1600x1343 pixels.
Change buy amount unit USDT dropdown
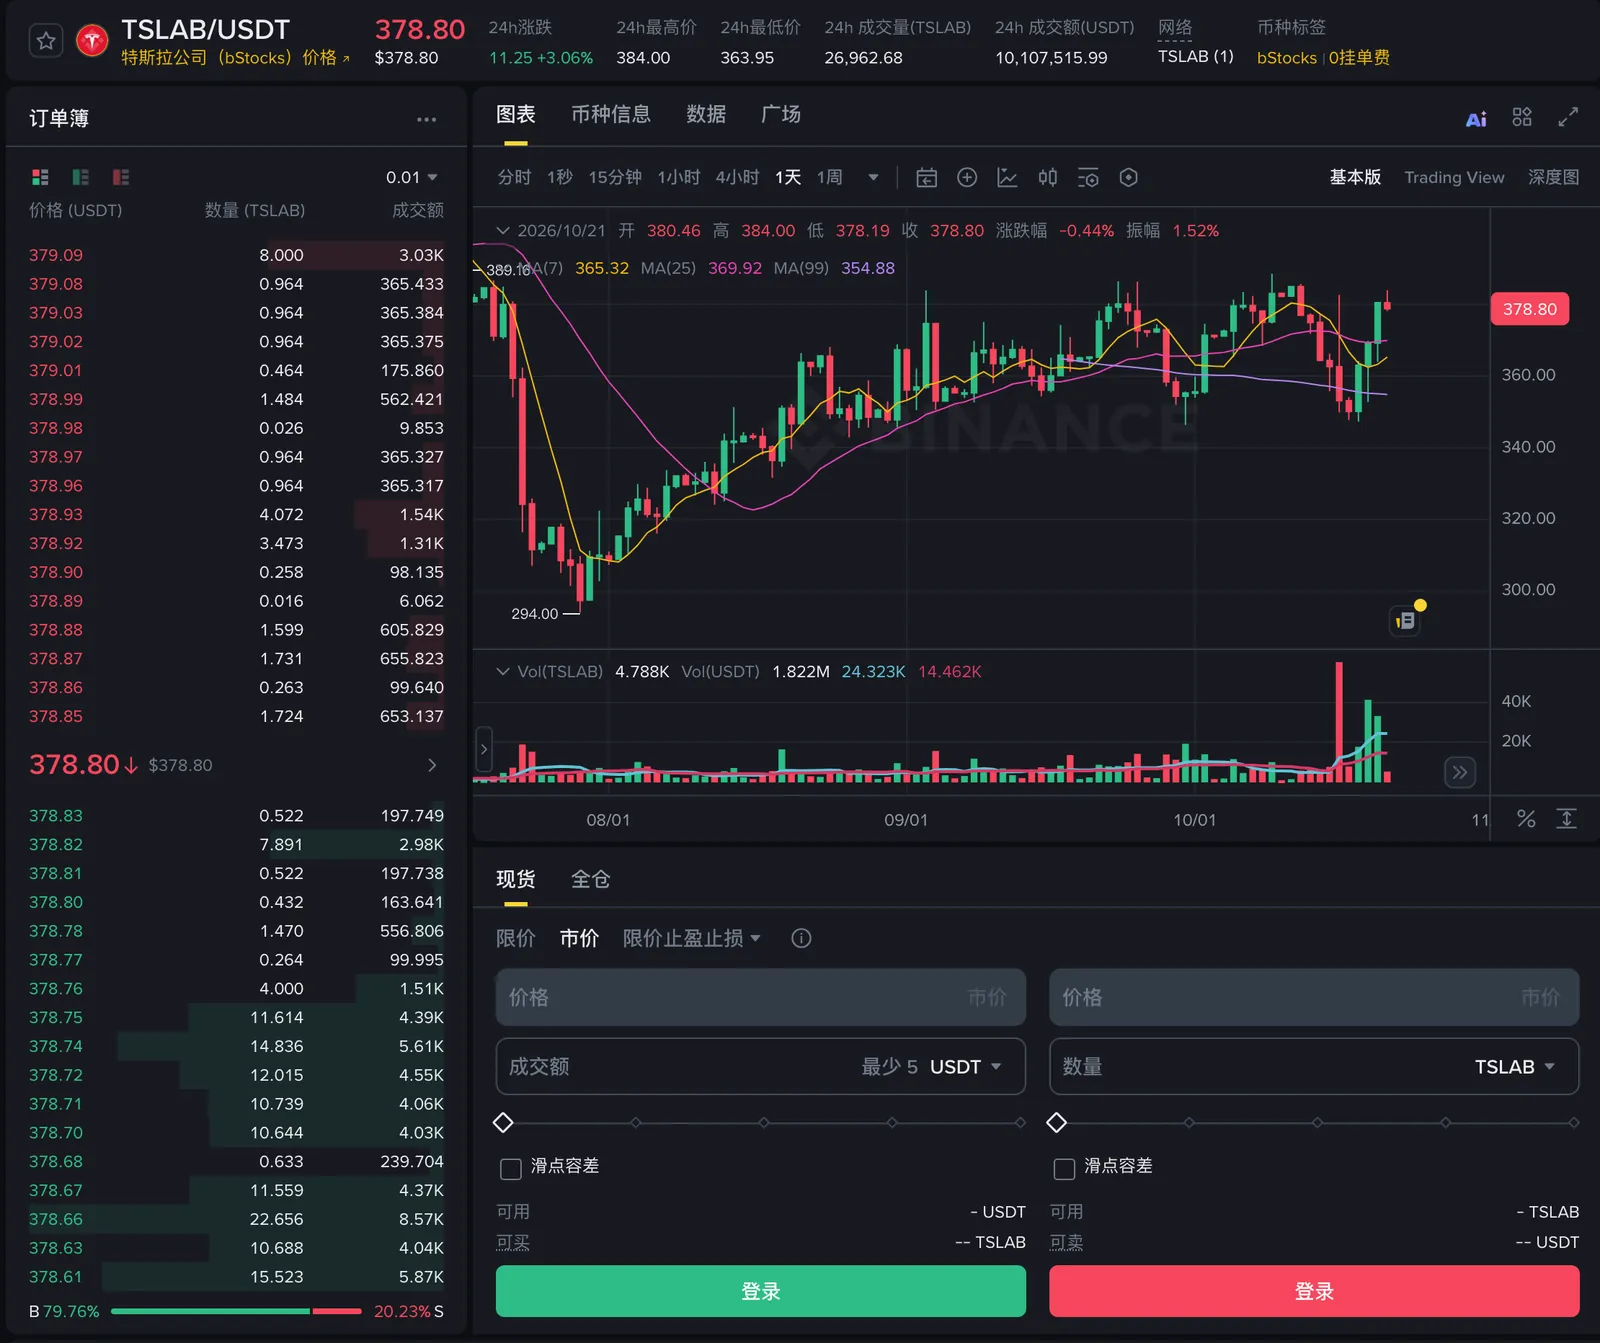coord(965,1067)
